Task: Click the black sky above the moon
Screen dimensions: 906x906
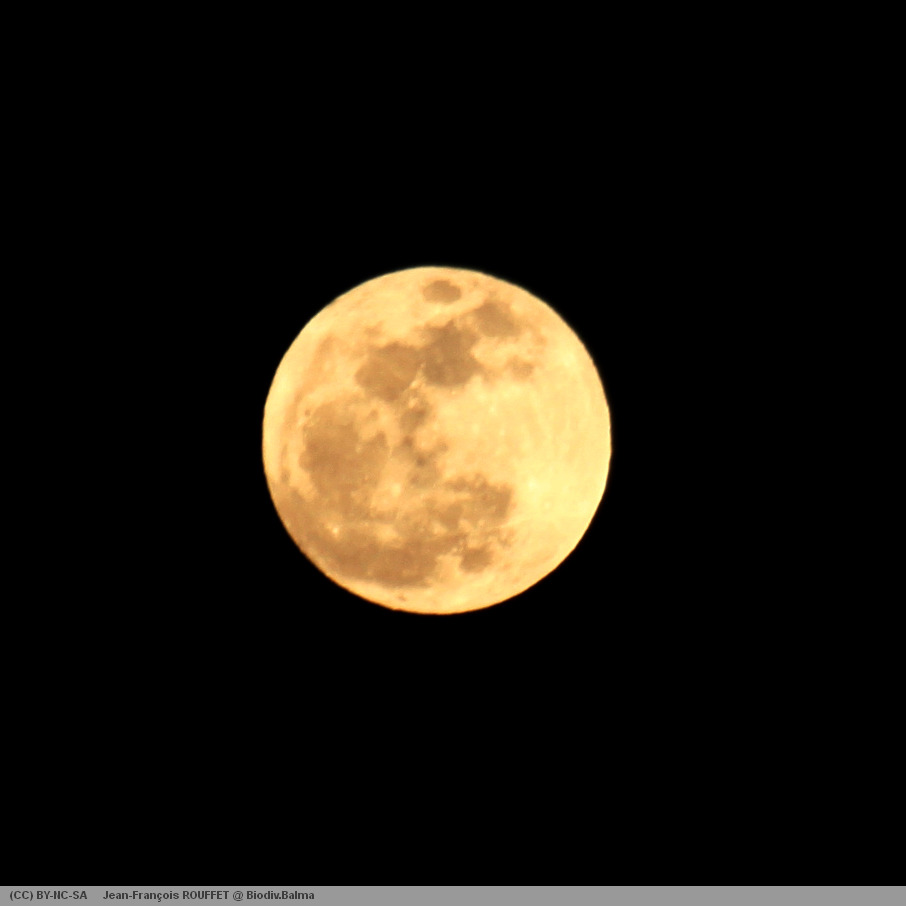Action: (437, 130)
